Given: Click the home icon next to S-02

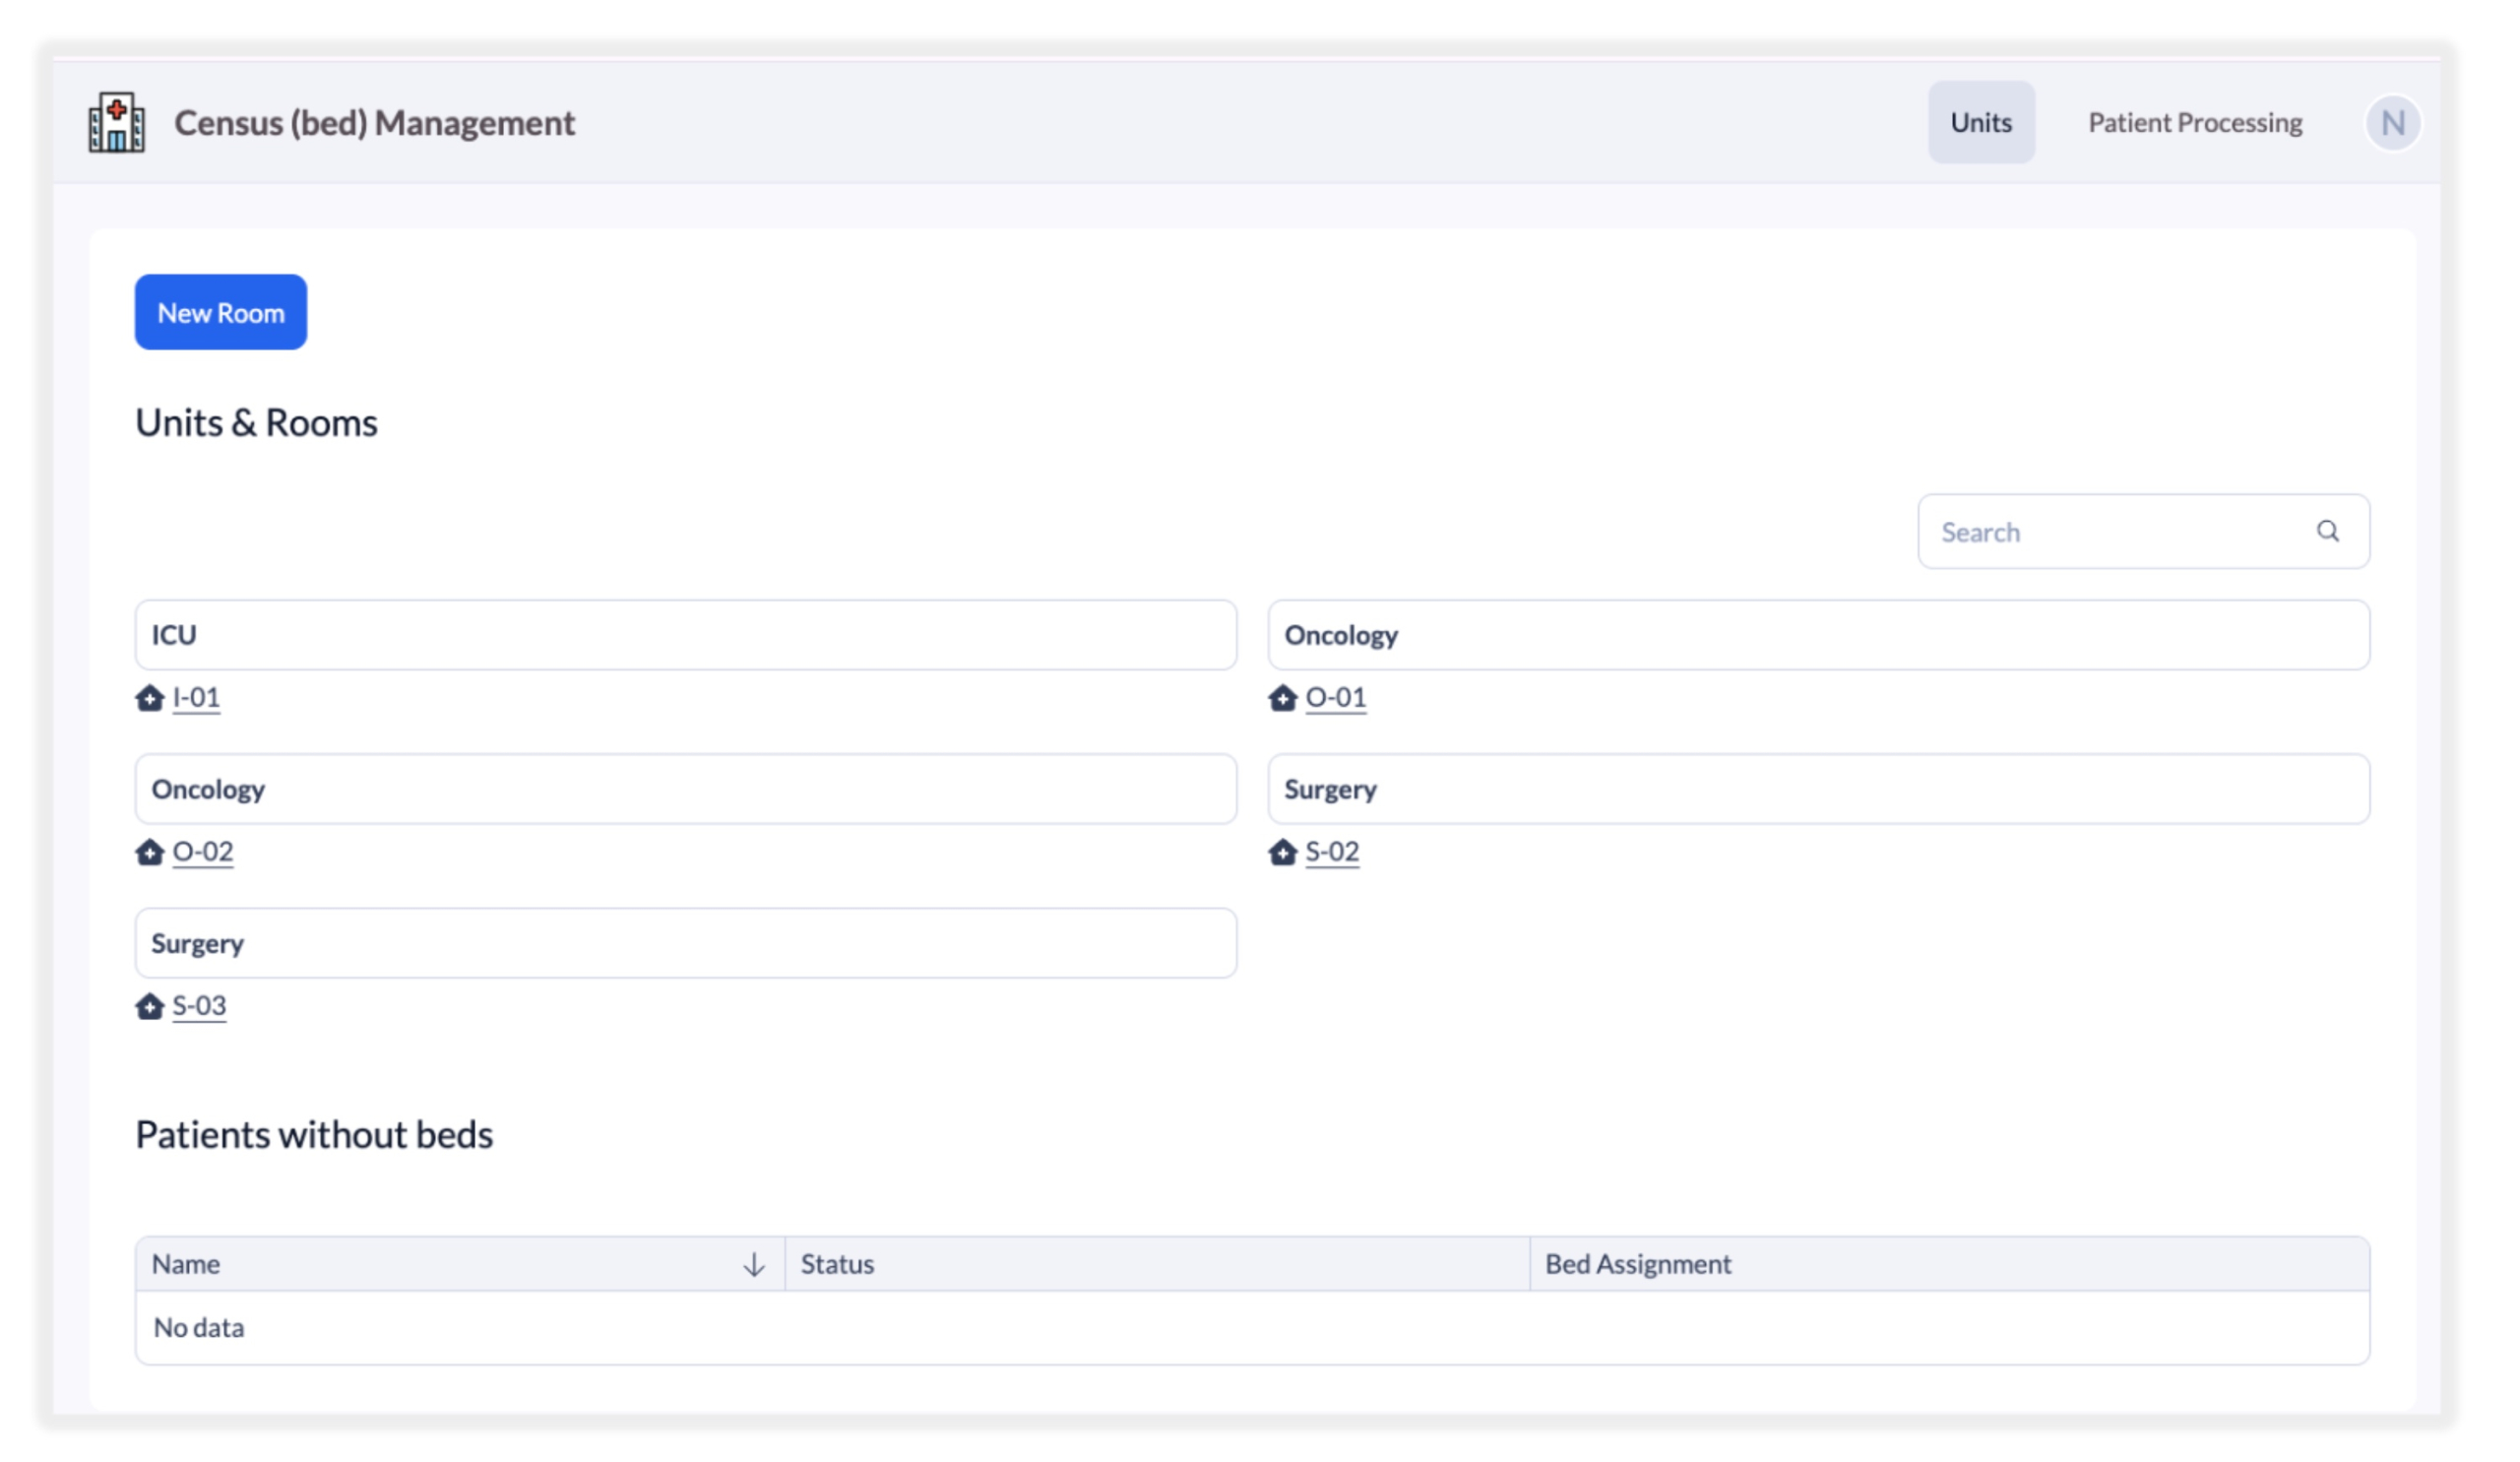Looking at the screenshot, I should coord(1283,852).
